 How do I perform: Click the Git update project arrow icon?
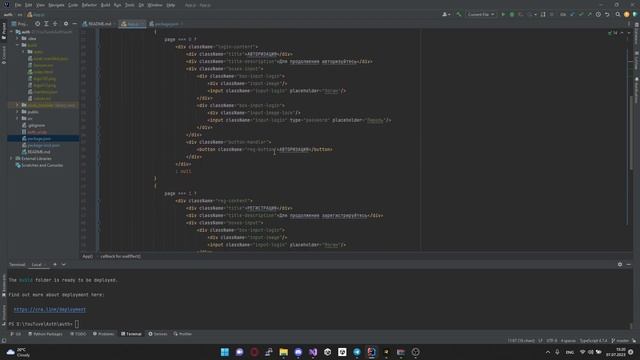[572, 14]
